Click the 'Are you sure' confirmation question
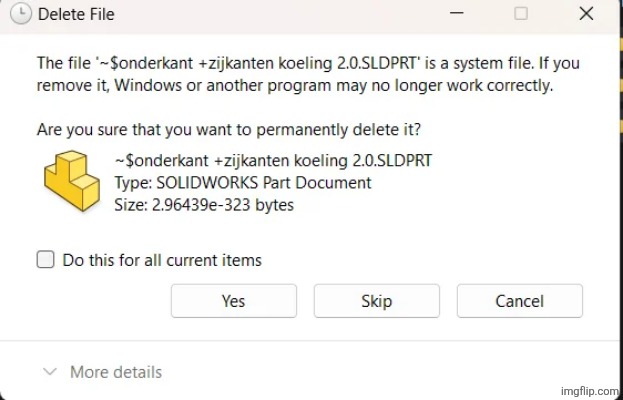The width and height of the screenshot is (623, 400). [229, 129]
